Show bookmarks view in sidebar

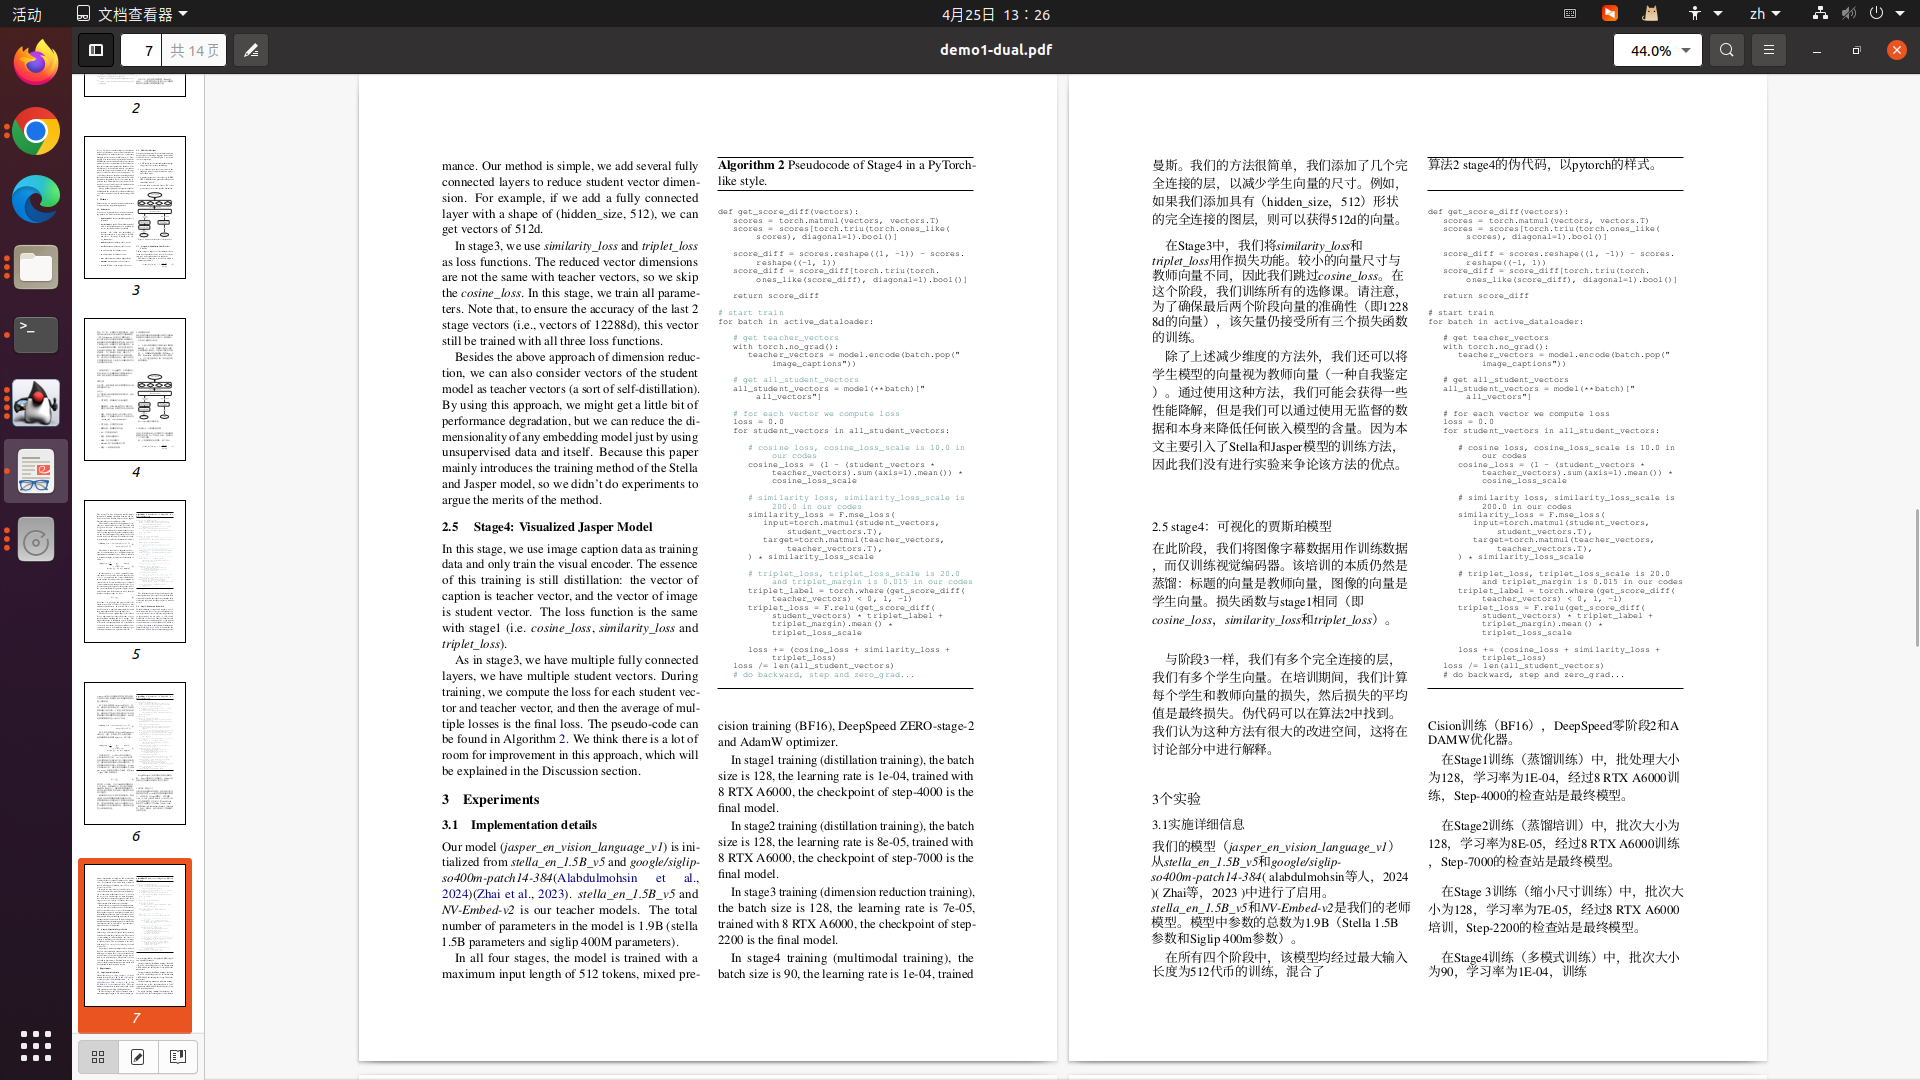click(178, 1057)
